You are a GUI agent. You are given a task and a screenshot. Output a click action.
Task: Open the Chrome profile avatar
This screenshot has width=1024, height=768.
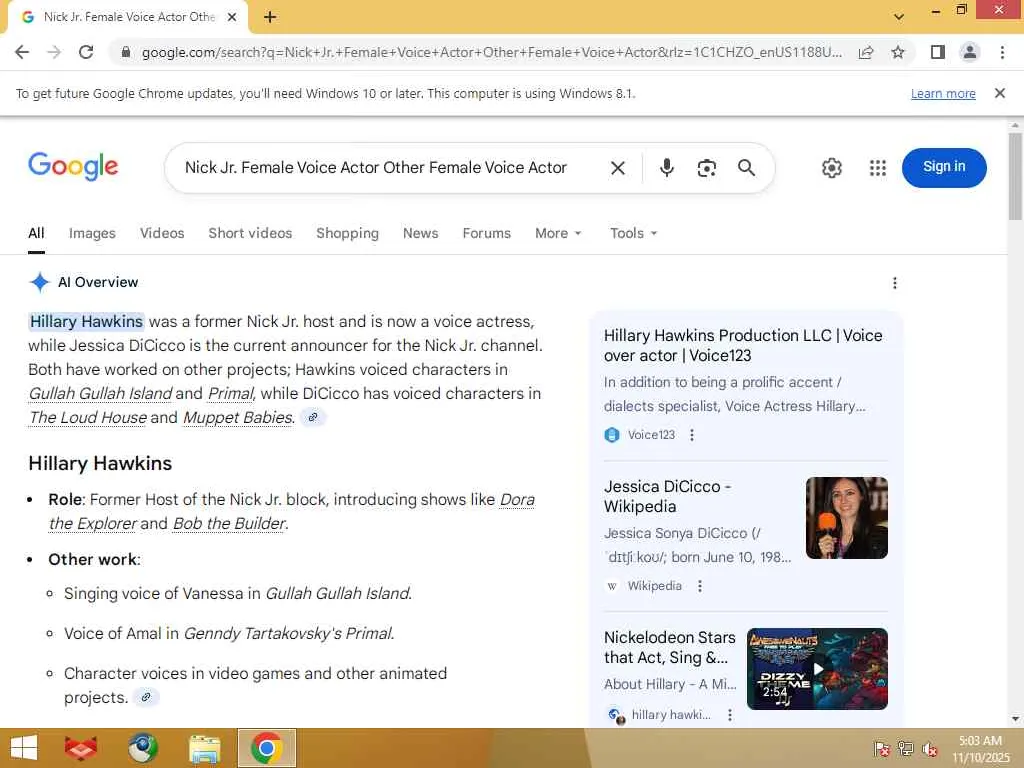coord(970,52)
